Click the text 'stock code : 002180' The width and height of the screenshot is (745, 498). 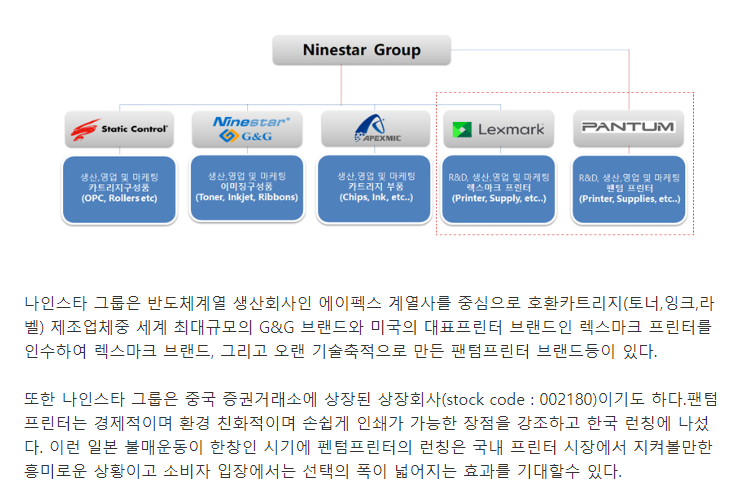(521, 399)
